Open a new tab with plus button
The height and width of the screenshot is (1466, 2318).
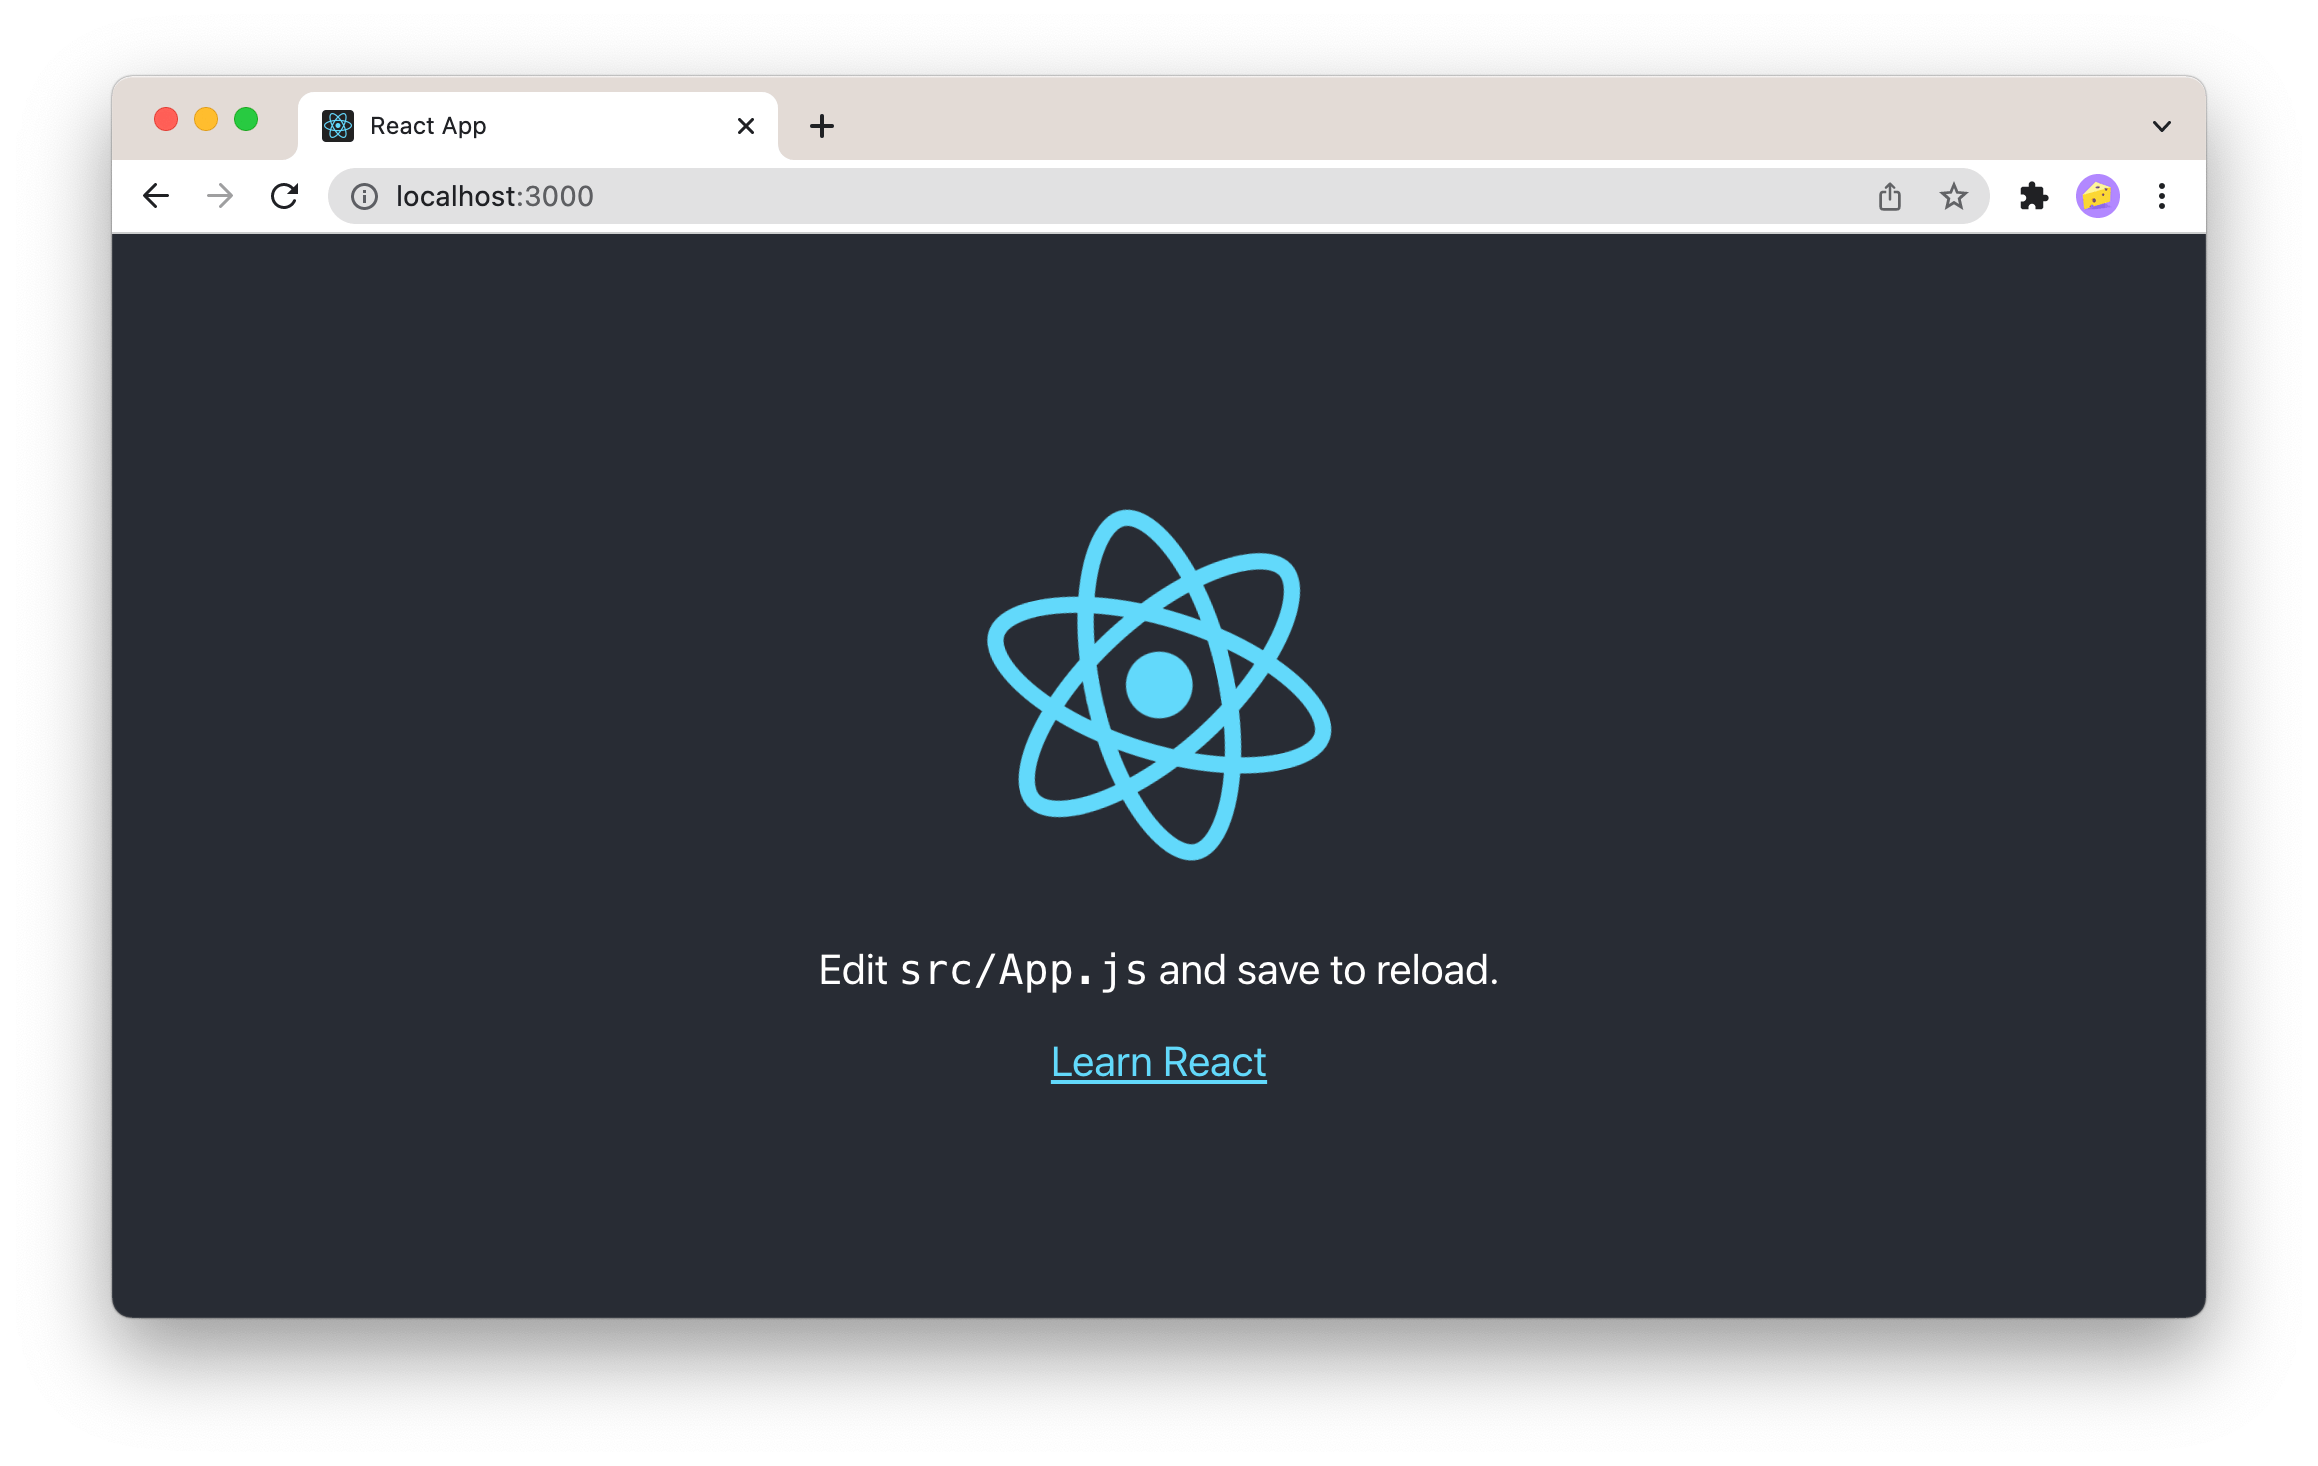pos(822,126)
